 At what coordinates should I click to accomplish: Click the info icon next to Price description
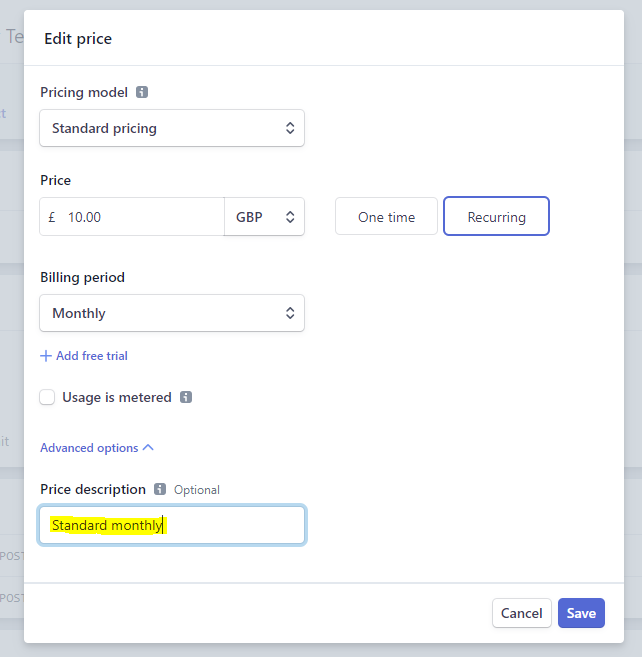tap(160, 489)
